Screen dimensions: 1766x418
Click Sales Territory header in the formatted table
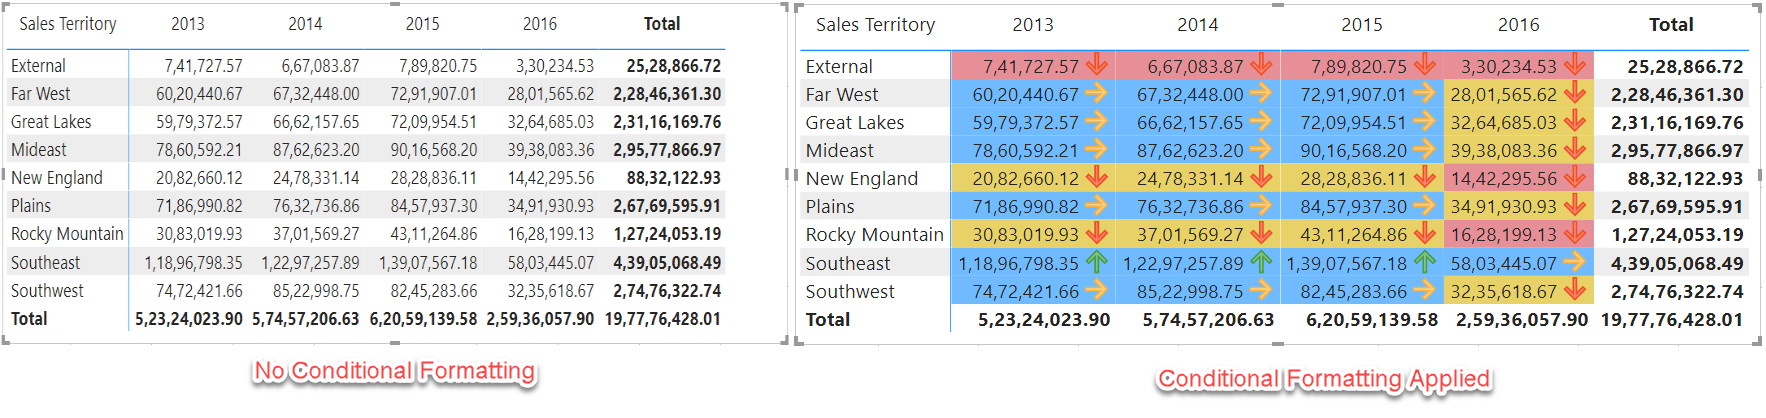875,25
